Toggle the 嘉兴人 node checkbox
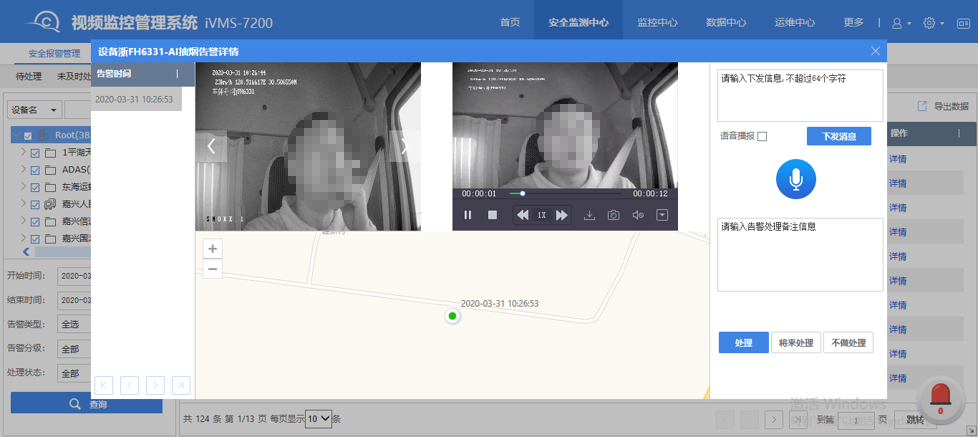The height and width of the screenshot is (437, 978). click(35, 204)
